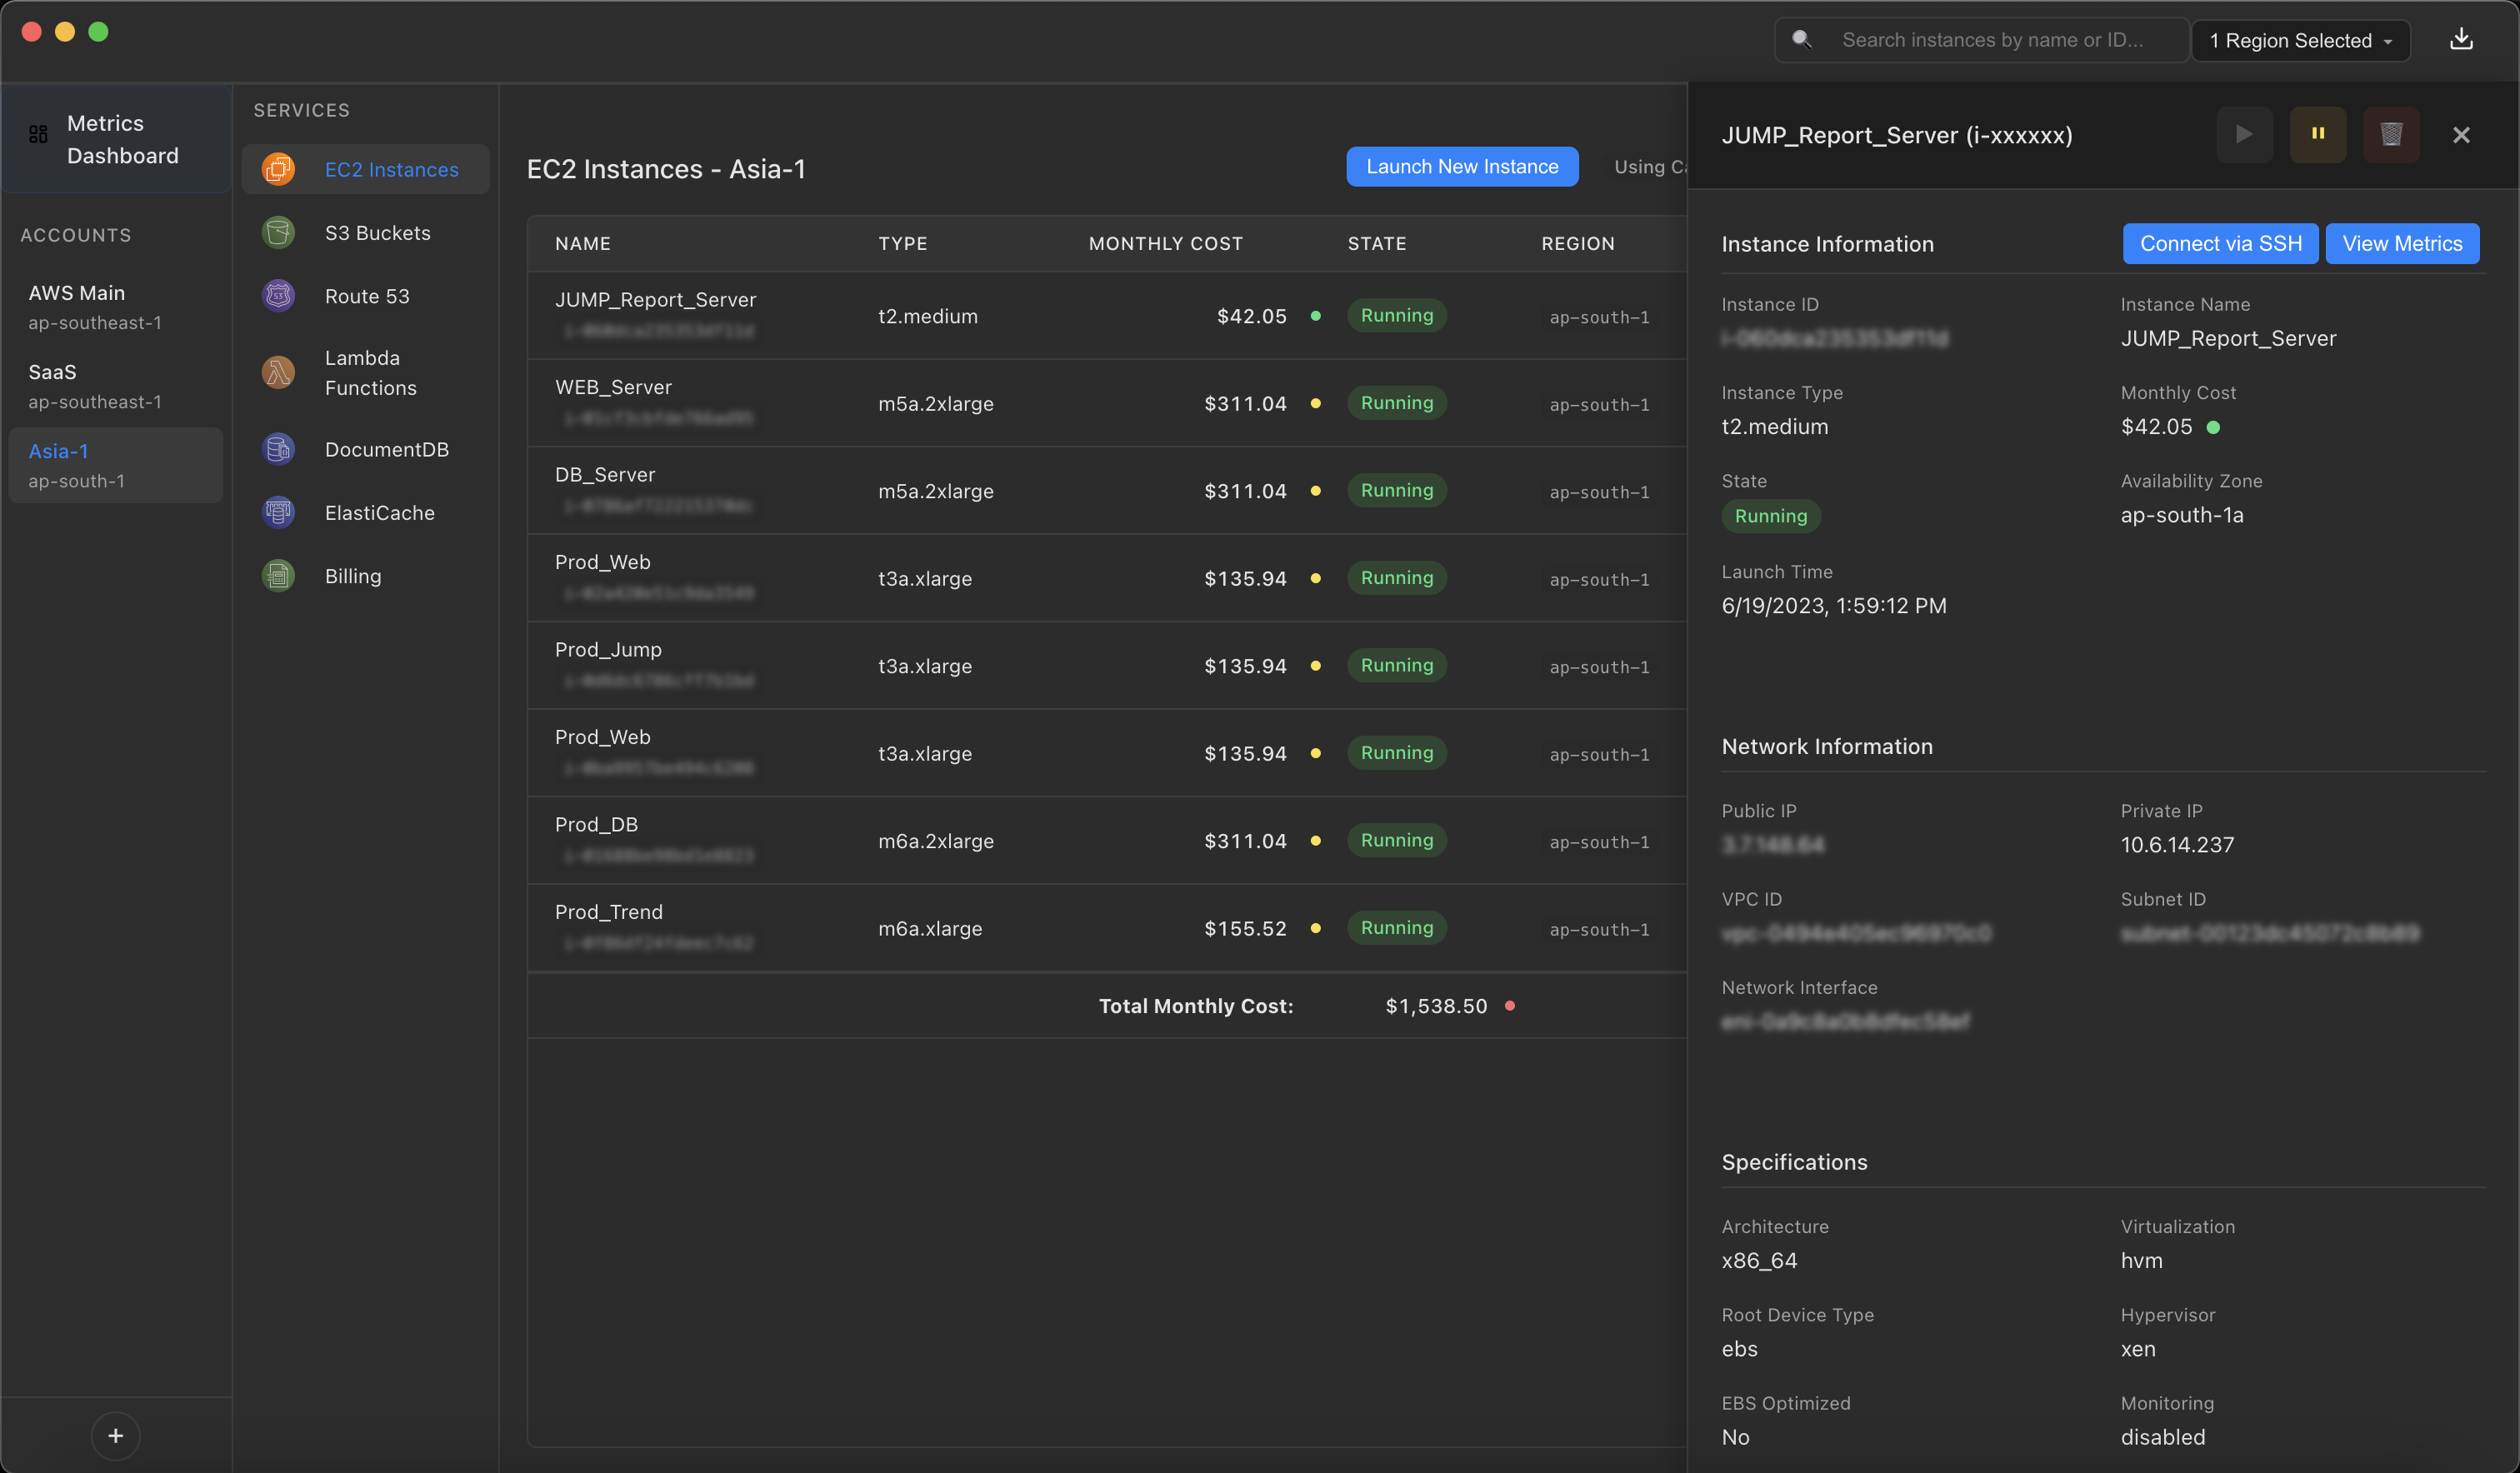Click the Running state badge in details panel

point(1770,516)
